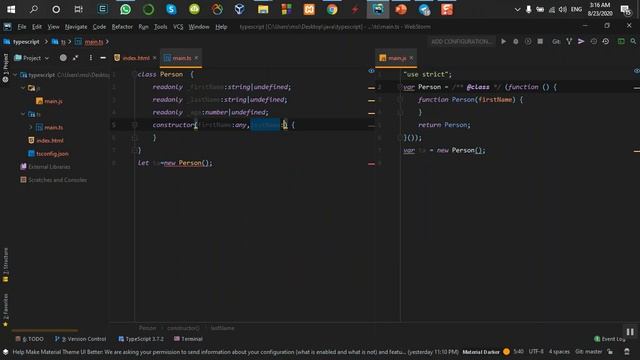This screenshot has width=640, height=360.
Task: Open the system tray overflow chevron
Action: (517, 9)
